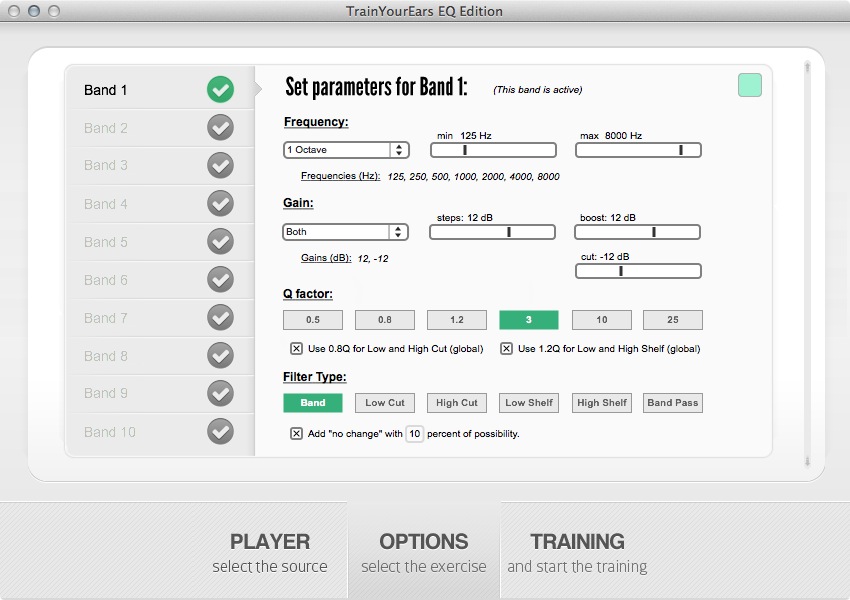Set Q factor to 1.2
This screenshot has width=850, height=600.
pyautogui.click(x=457, y=320)
